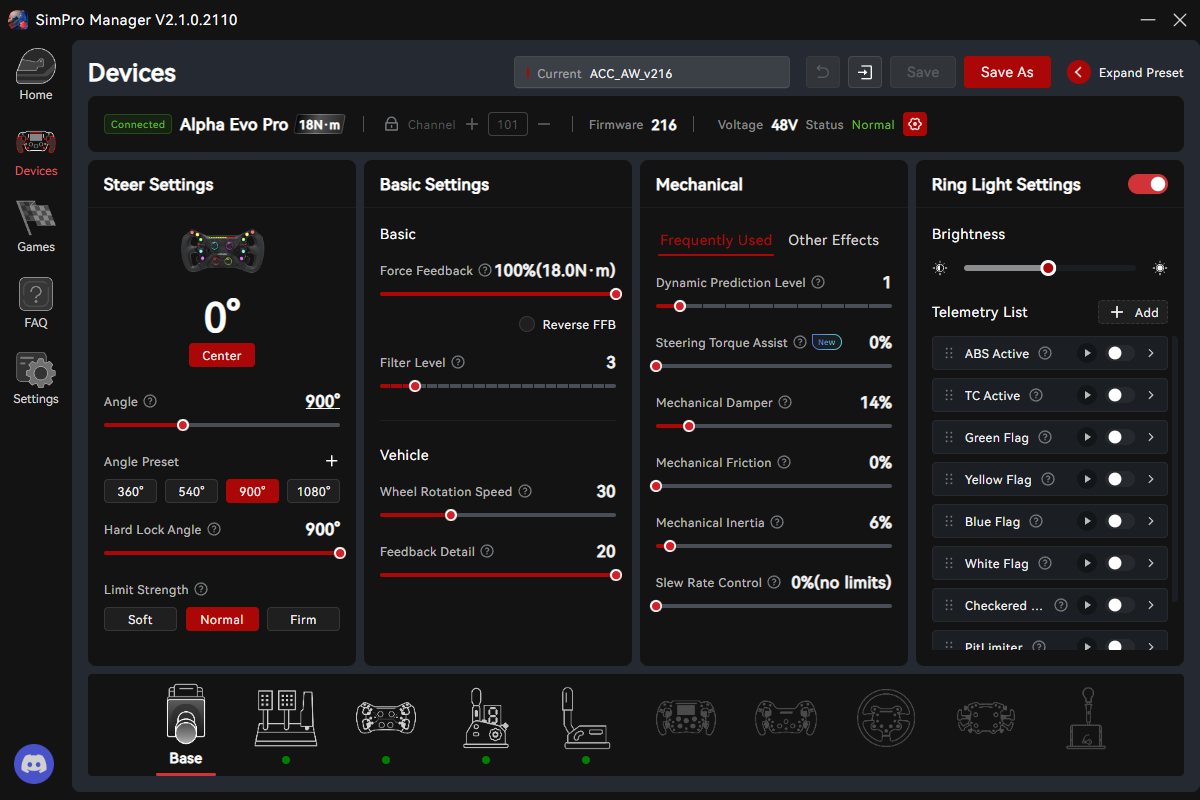
Task: Expand the TC Active row chevron
Action: 1151,395
